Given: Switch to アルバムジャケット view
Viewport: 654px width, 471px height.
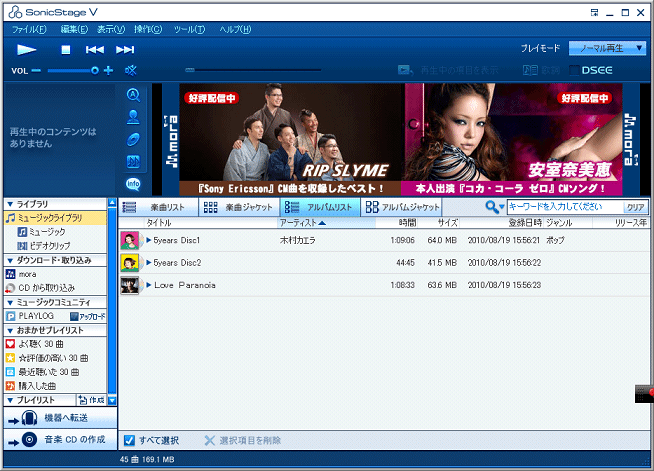Looking at the screenshot, I should [x=402, y=207].
